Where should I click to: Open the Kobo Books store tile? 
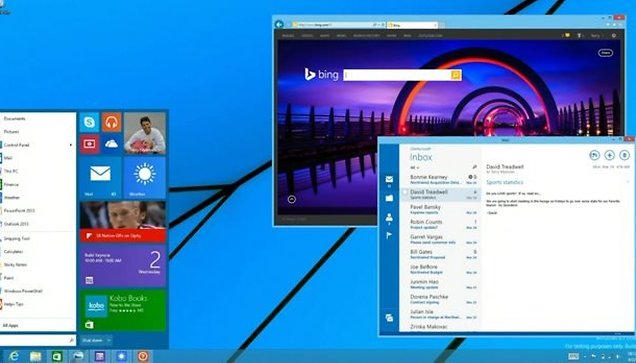point(123,310)
